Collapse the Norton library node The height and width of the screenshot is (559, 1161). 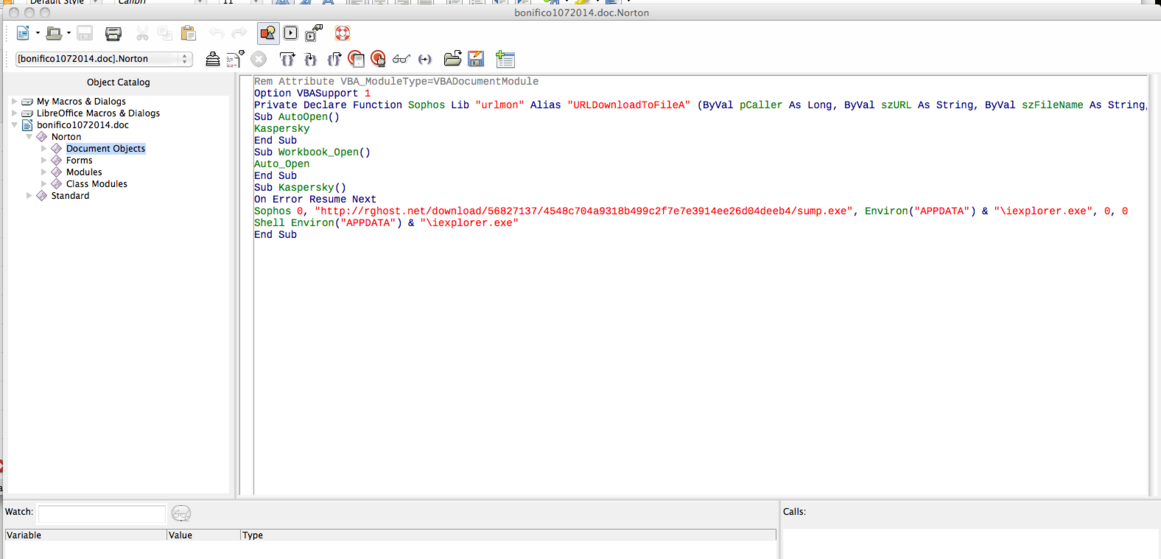(x=29, y=137)
